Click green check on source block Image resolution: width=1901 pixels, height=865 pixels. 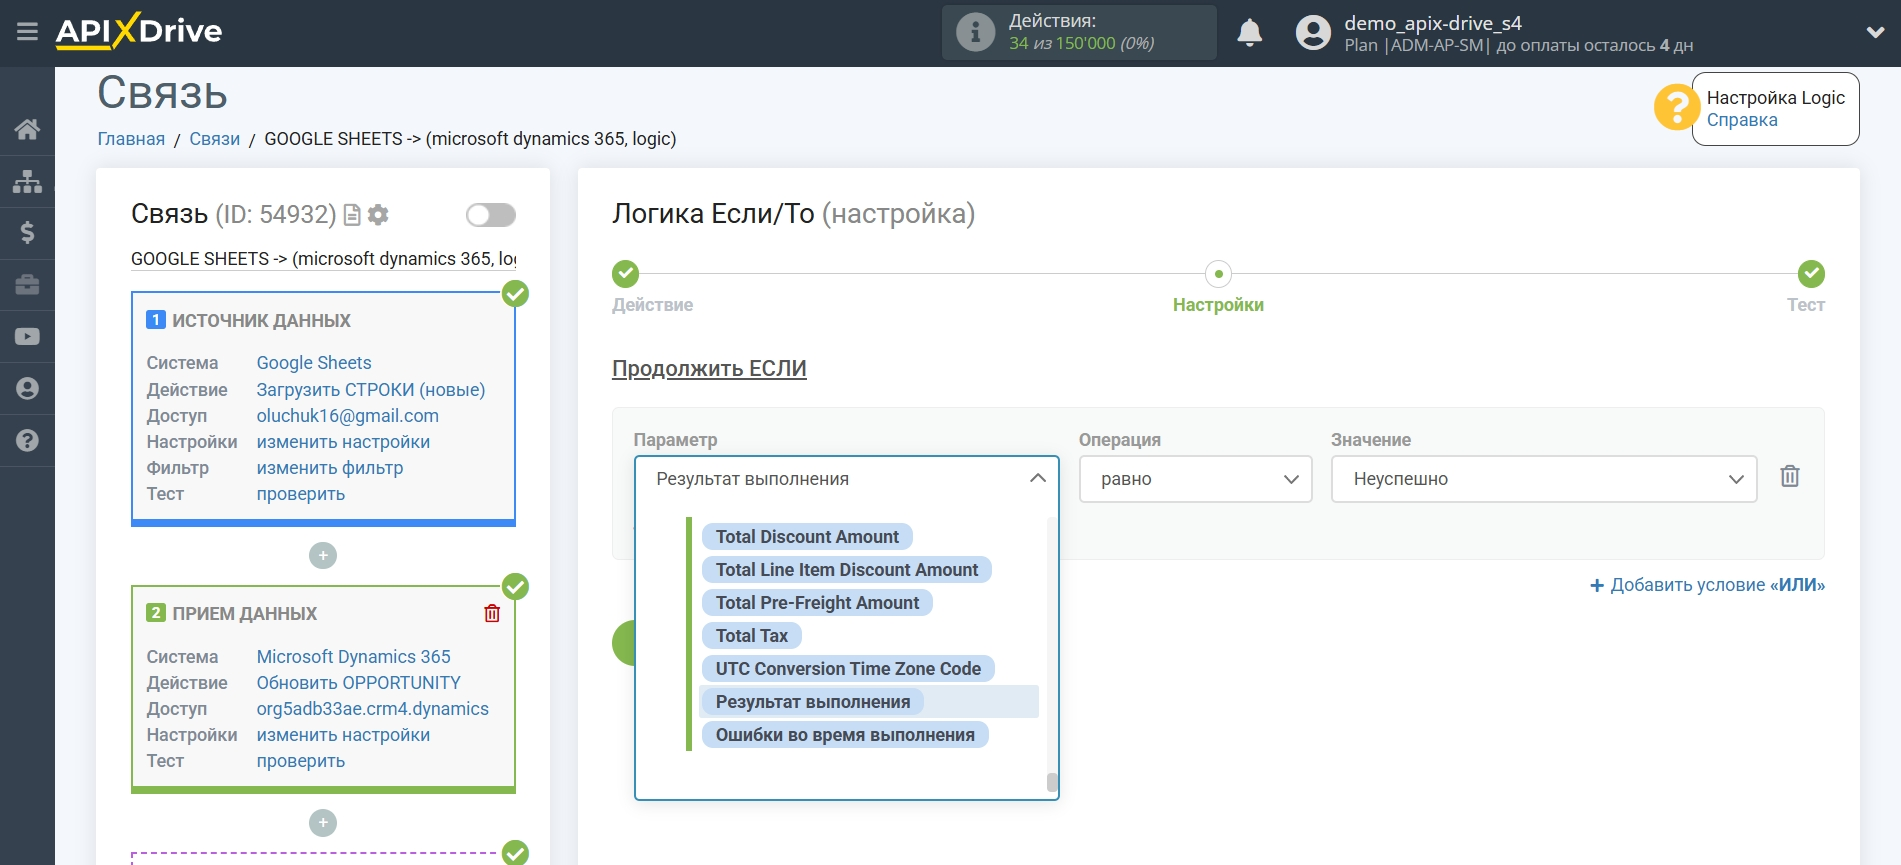[515, 294]
